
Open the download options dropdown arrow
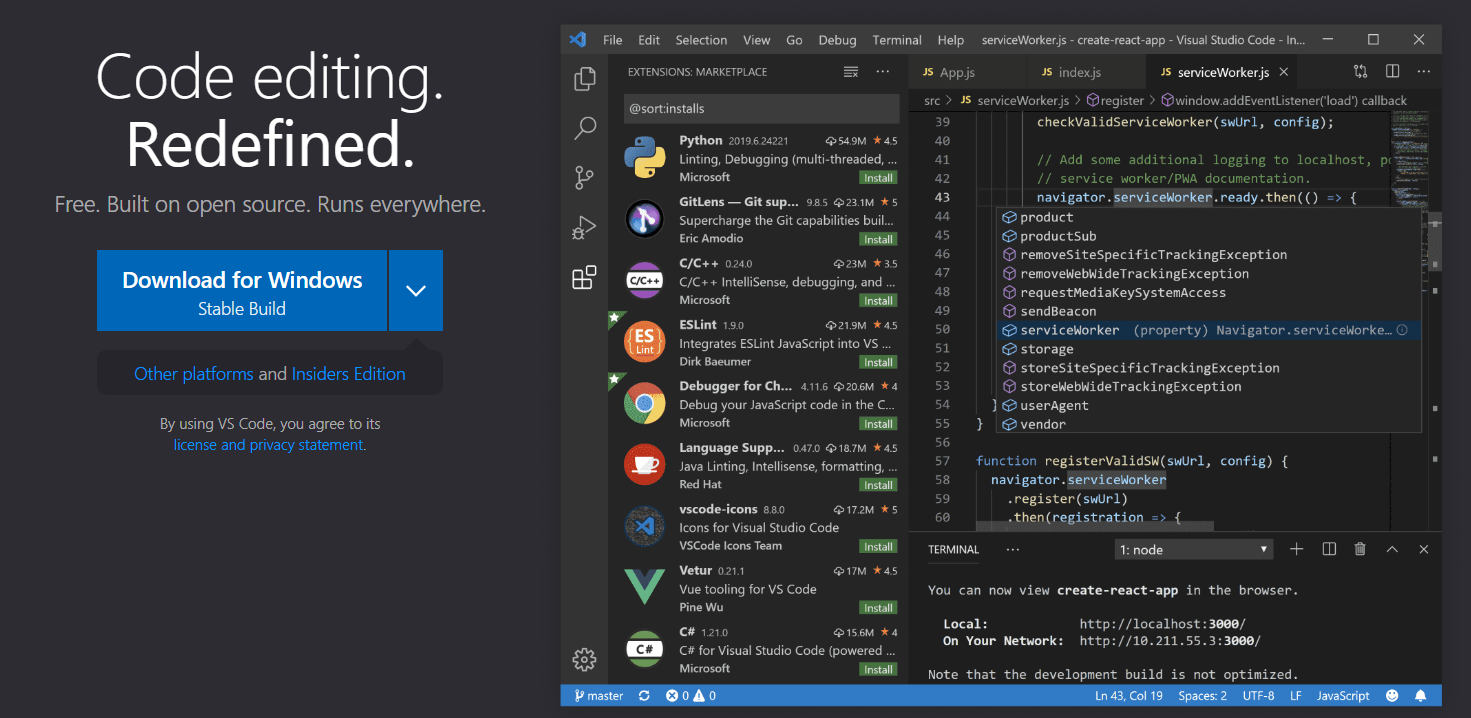(416, 291)
